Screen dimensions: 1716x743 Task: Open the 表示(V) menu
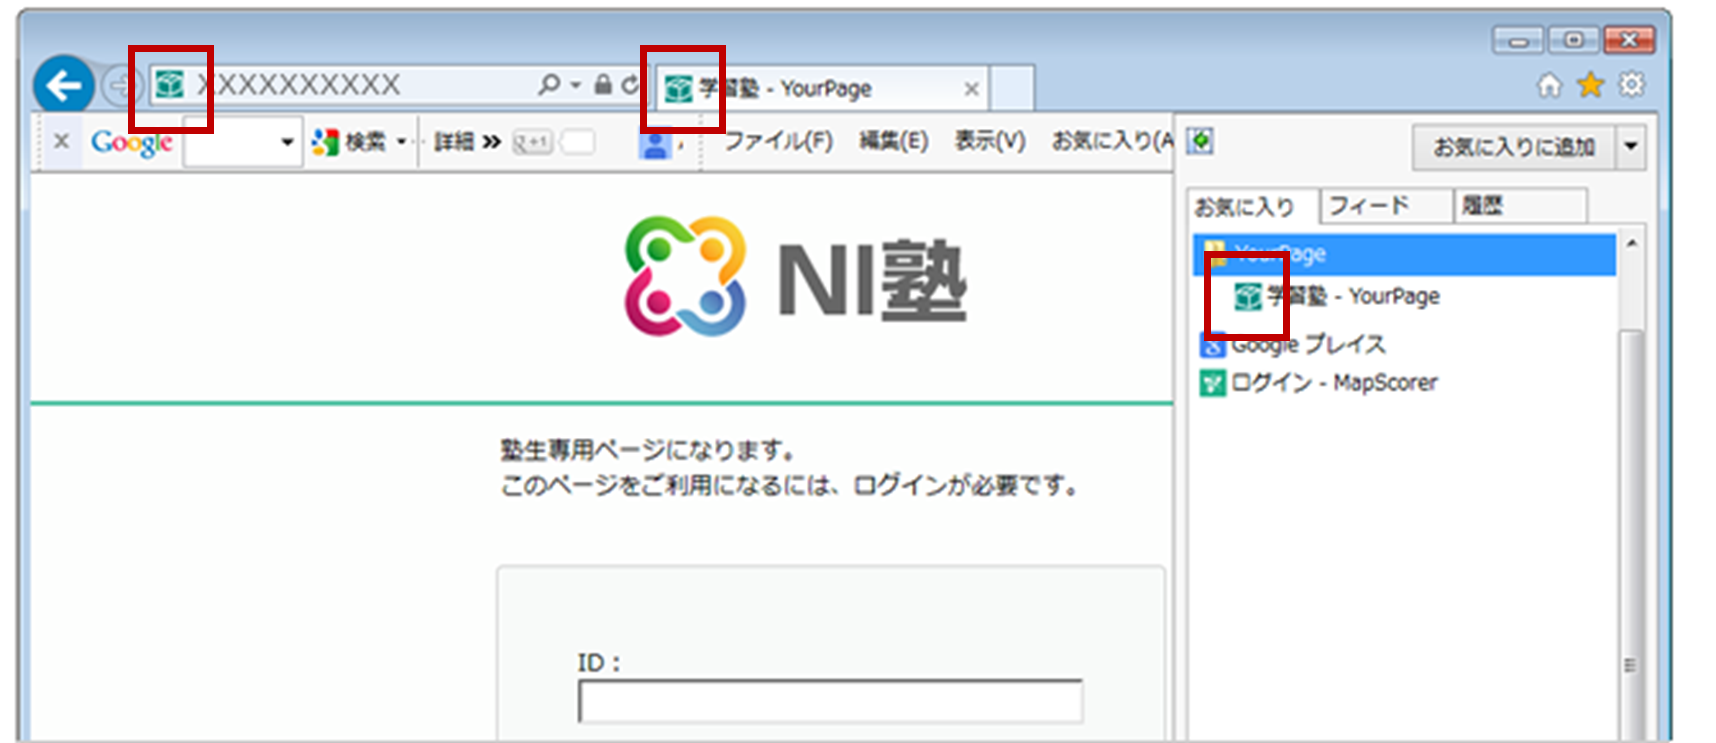989,141
